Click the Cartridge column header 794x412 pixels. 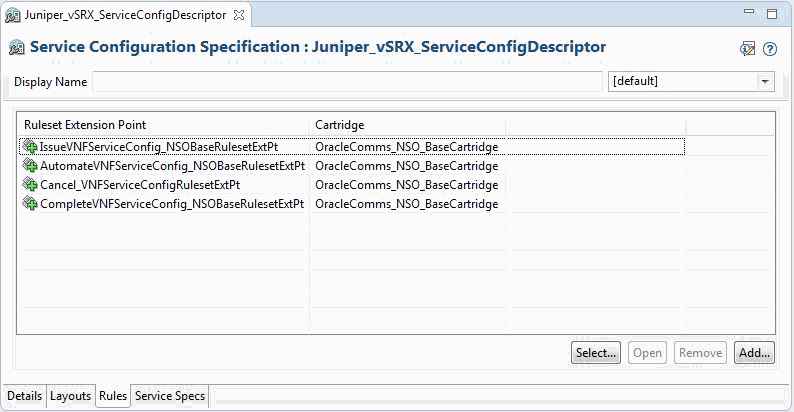tap(407, 125)
